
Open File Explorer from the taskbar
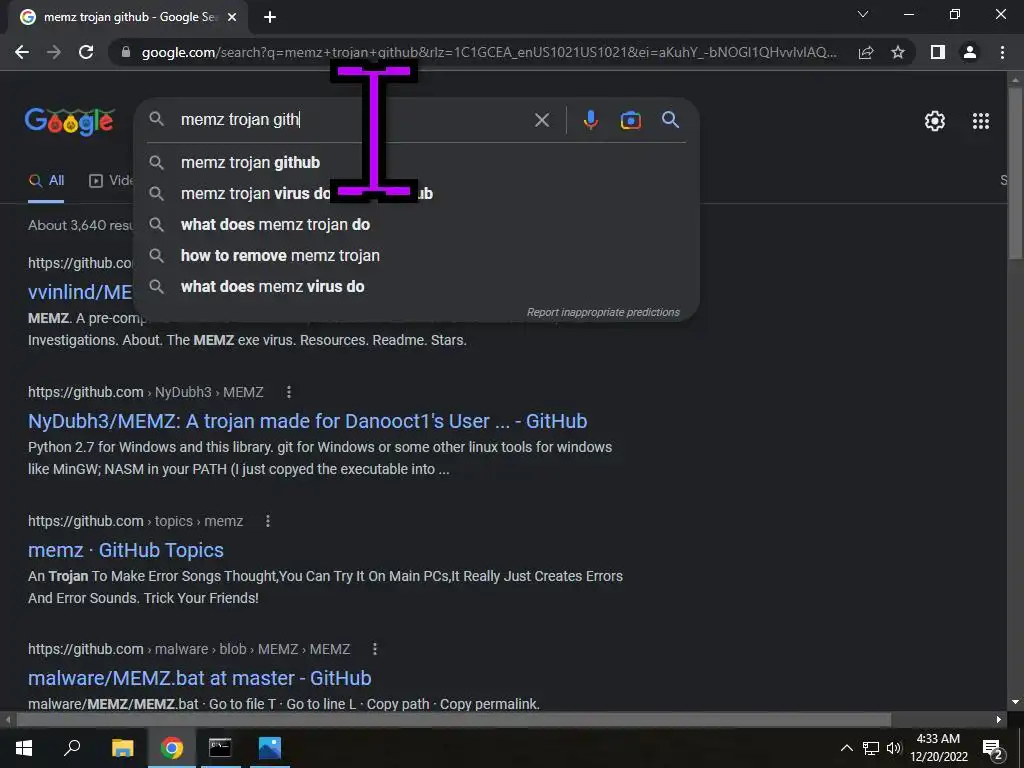[122, 748]
